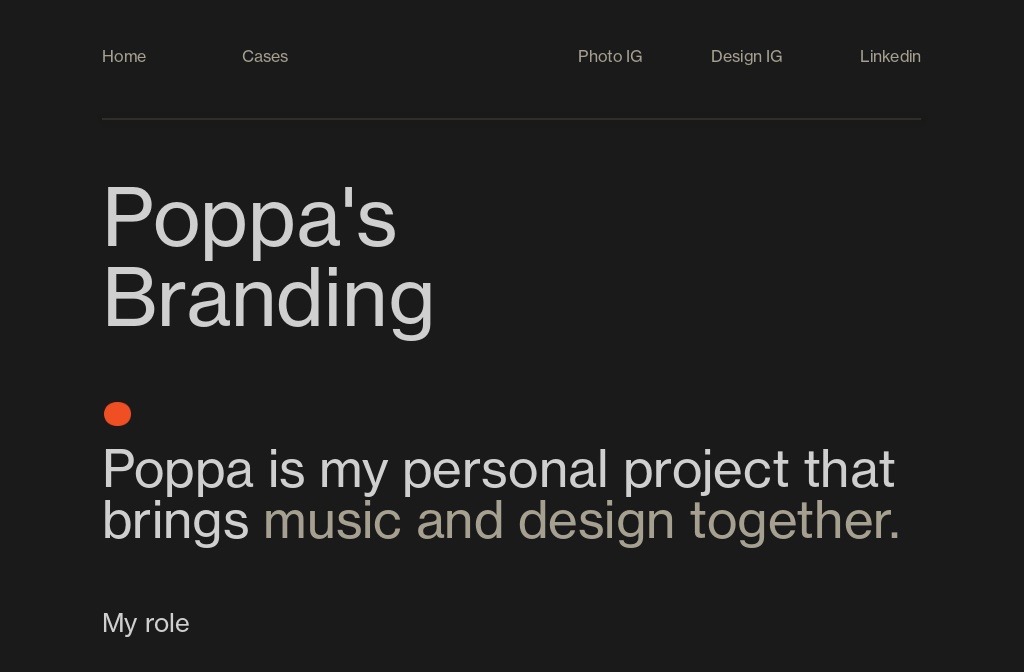Screen dimensions: 1024x672
Task: Navigate to the Cases page
Action: [264, 57]
